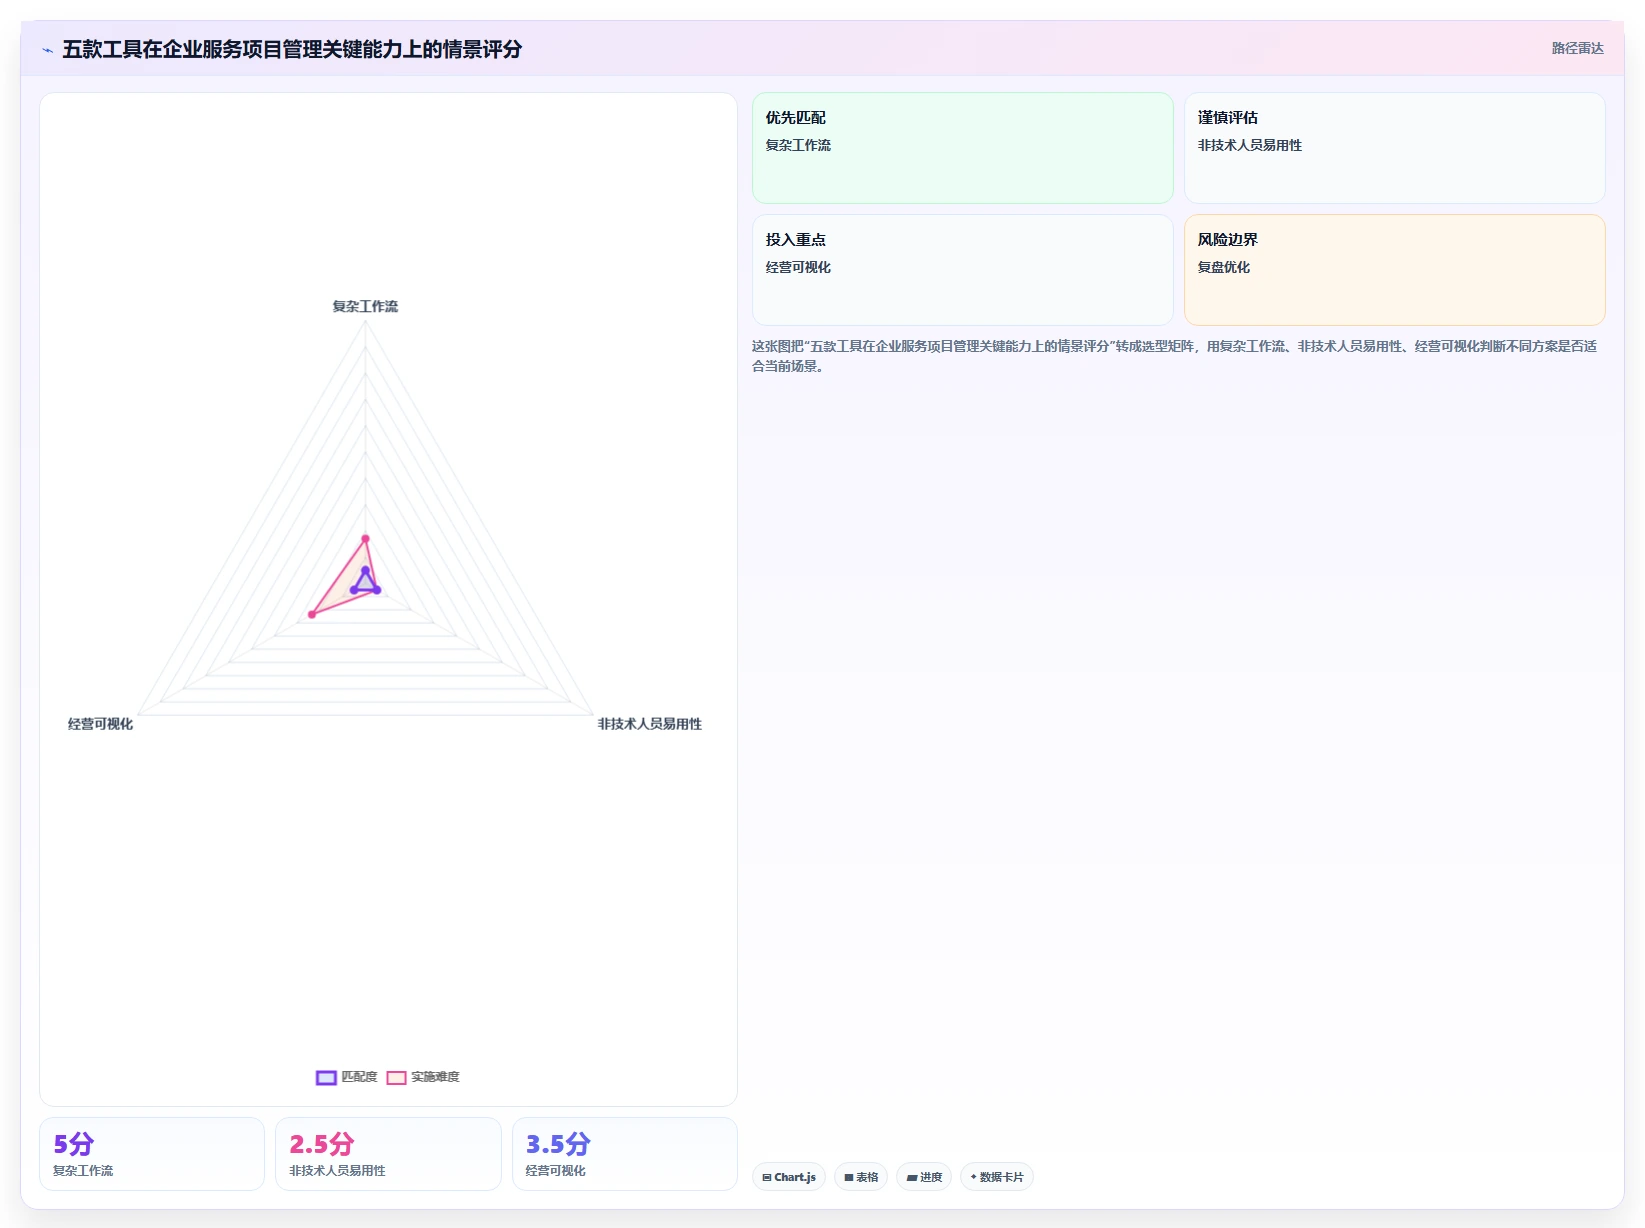Open the 投入重点 card
This screenshot has width=1645, height=1228.
[x=962, y=270]
